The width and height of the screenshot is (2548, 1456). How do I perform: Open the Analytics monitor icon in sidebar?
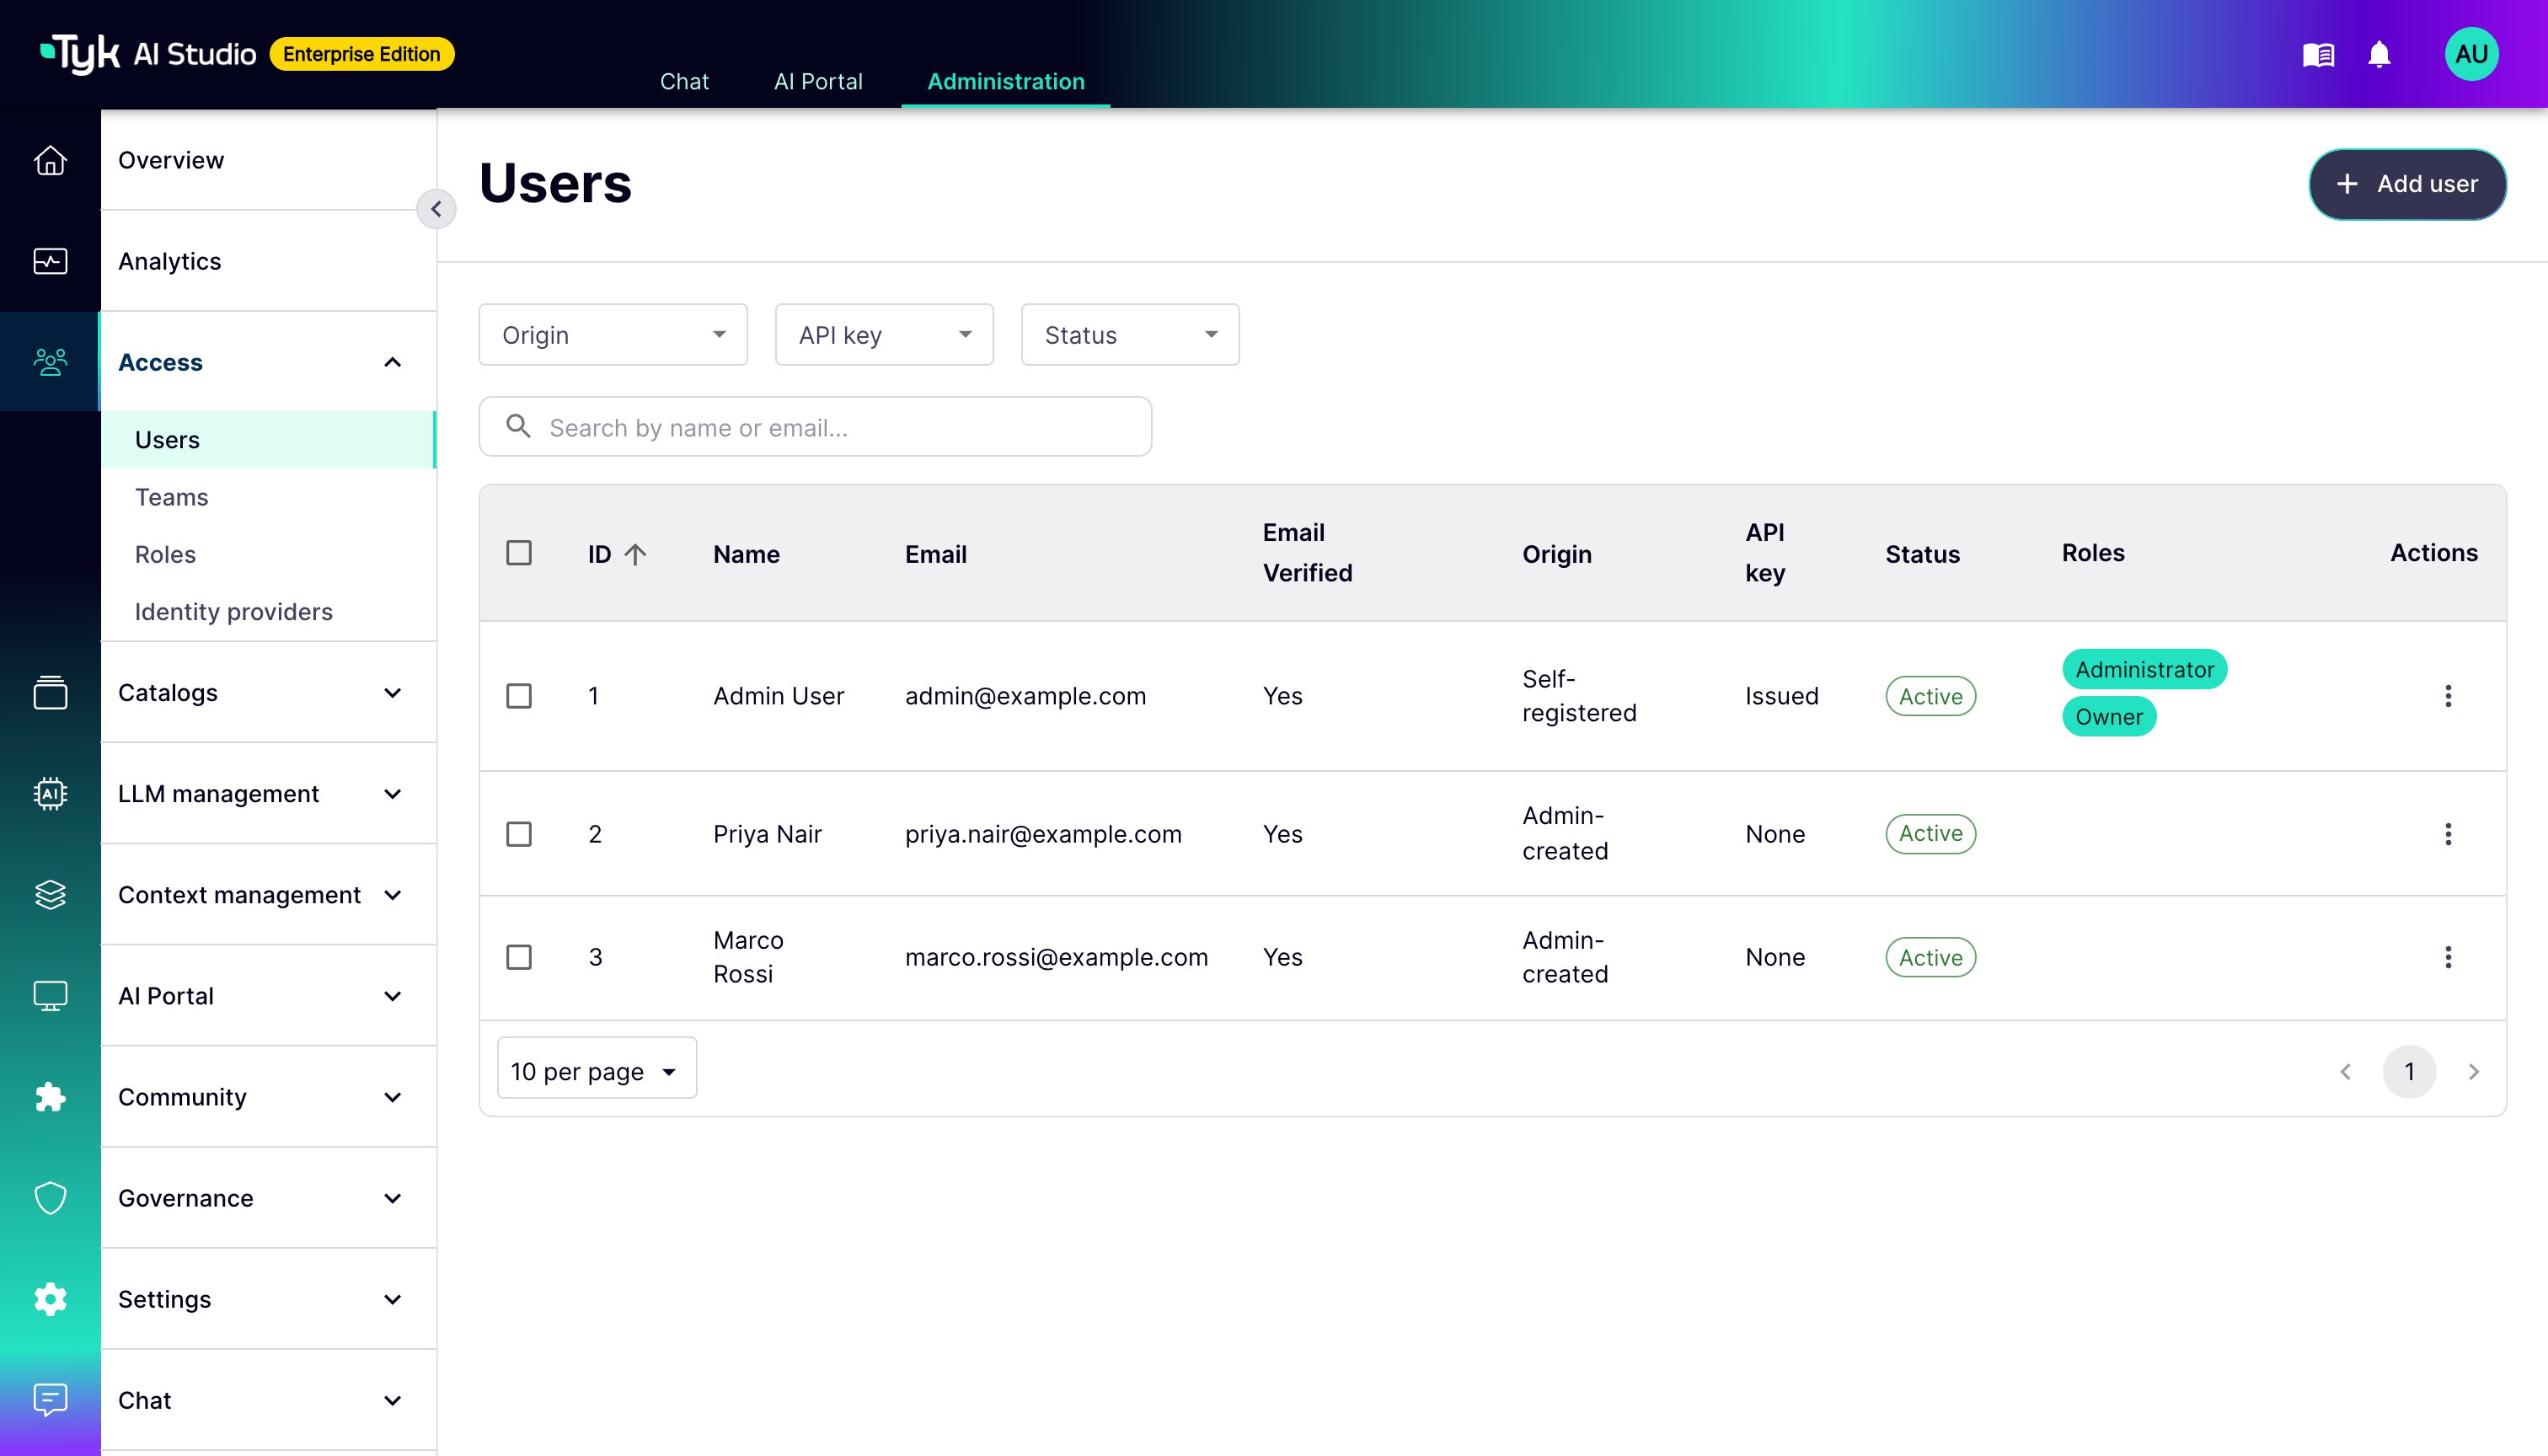[x=50, y=261]
